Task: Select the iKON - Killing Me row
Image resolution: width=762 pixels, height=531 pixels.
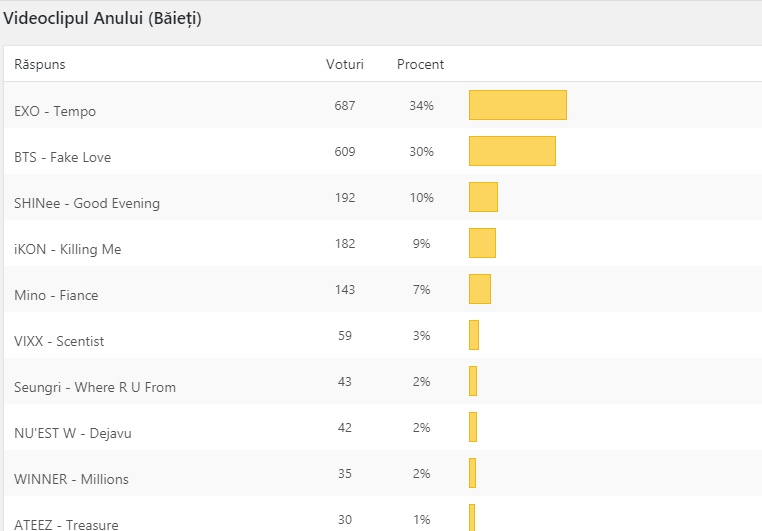Action: pyautogui.click(x=67, y=249)
